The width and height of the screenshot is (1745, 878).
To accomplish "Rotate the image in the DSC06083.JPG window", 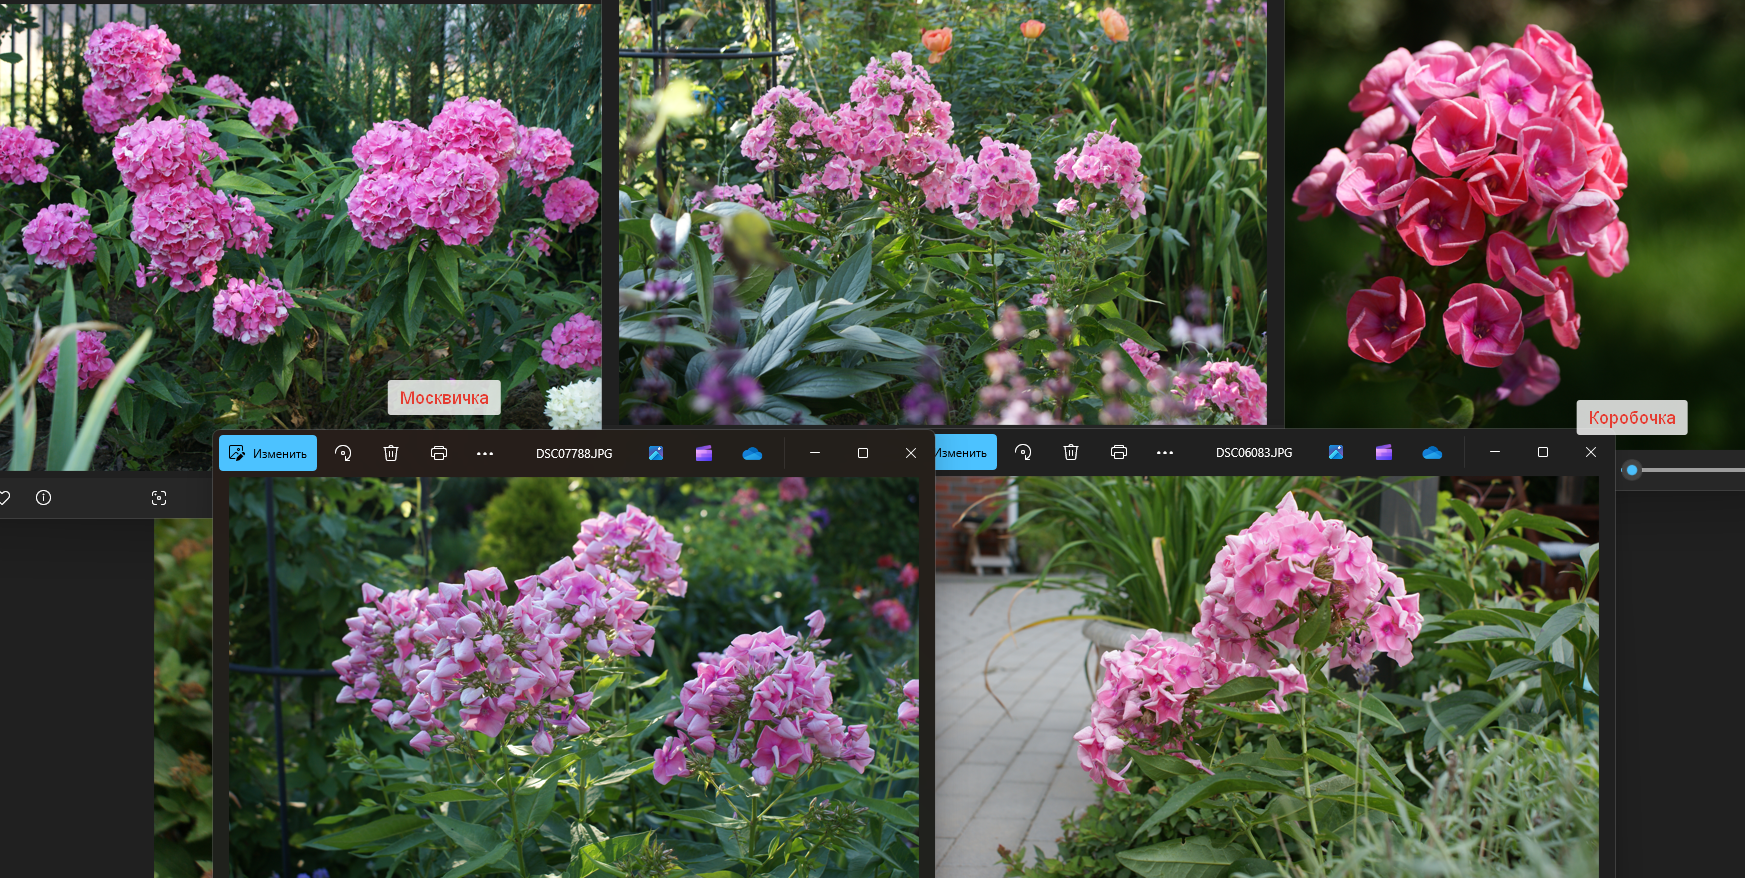I will 1023,452.
